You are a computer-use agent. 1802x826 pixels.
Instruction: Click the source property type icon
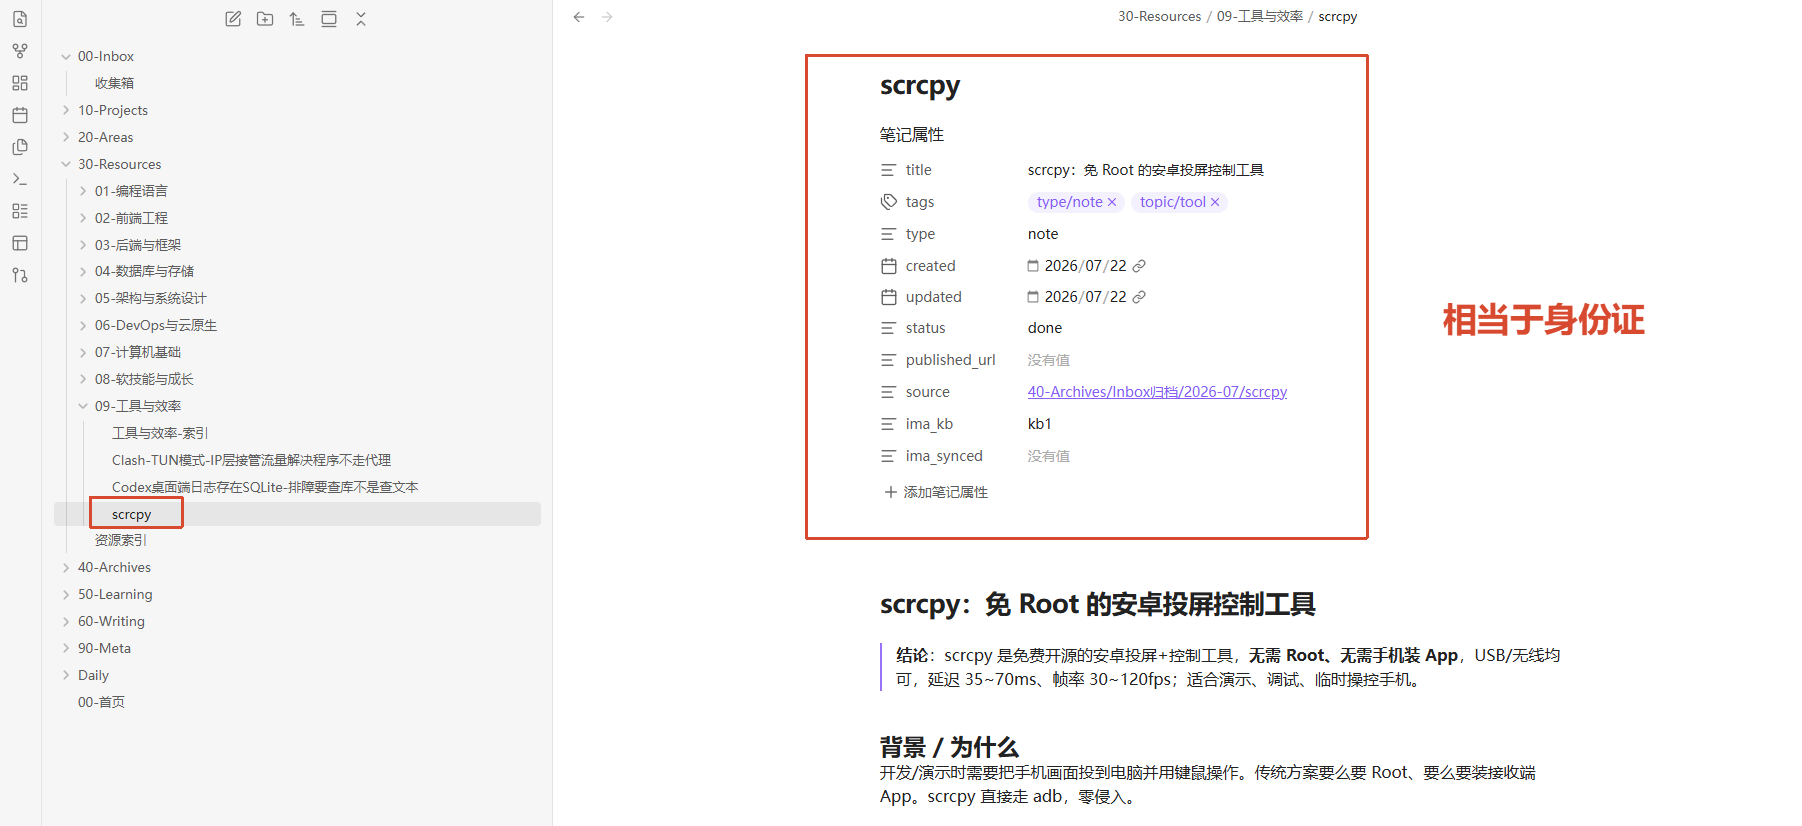point(888,392)
